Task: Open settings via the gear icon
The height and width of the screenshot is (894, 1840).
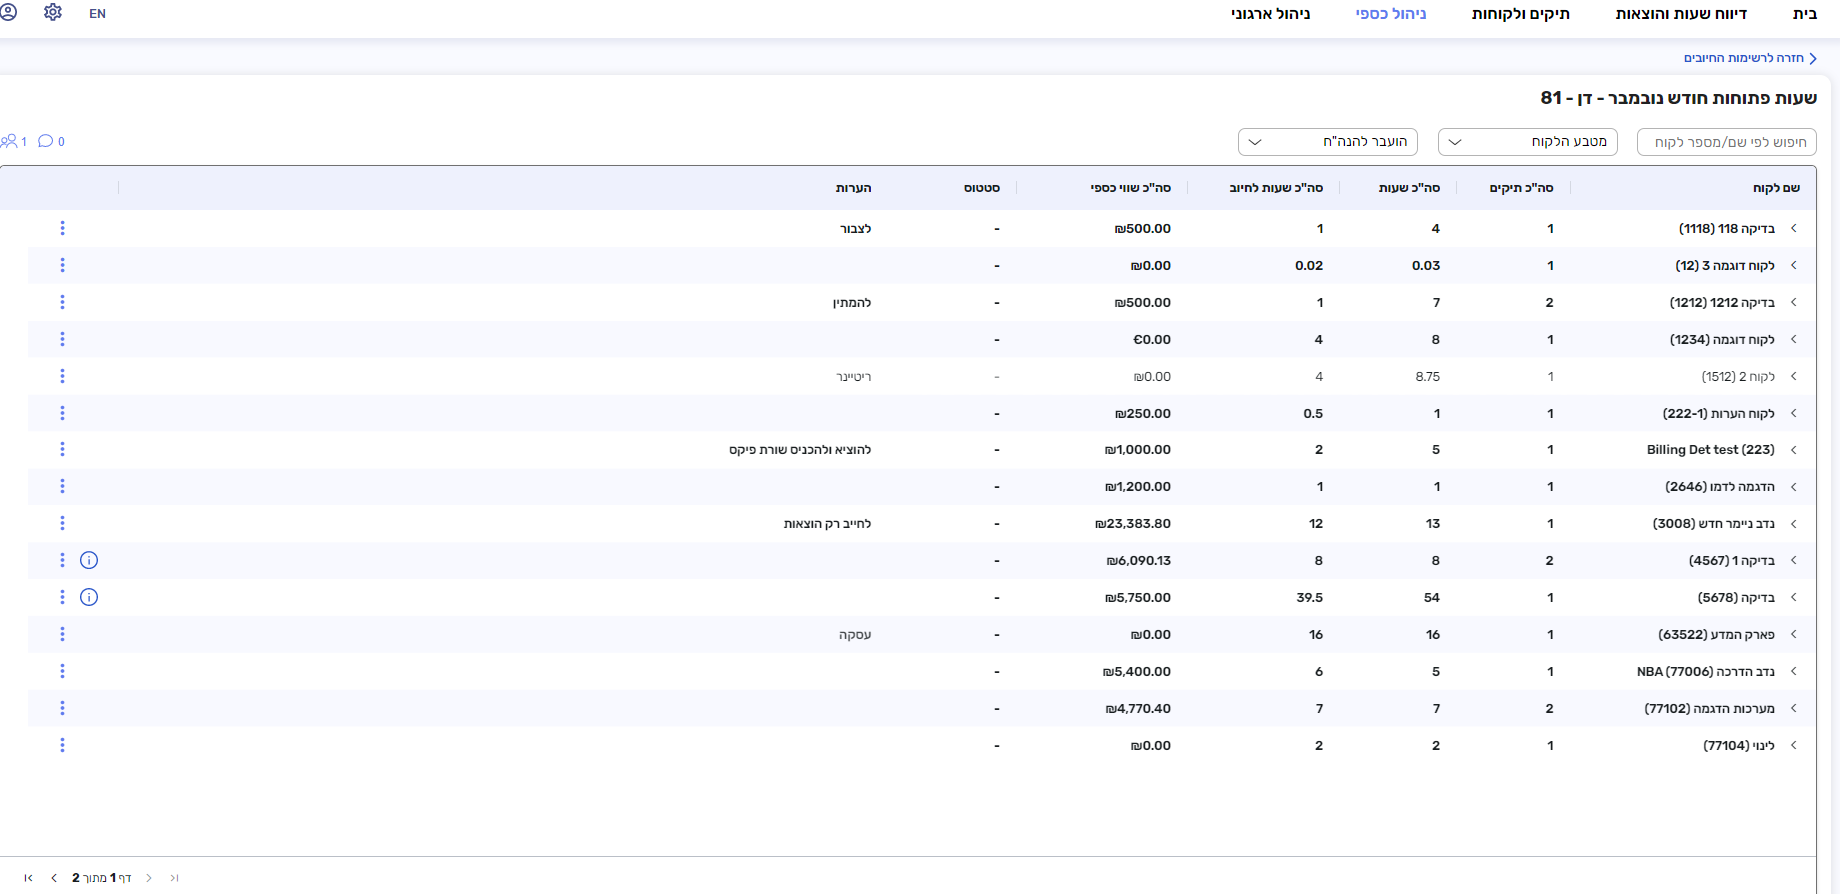Action: click(x=53, y=13)
